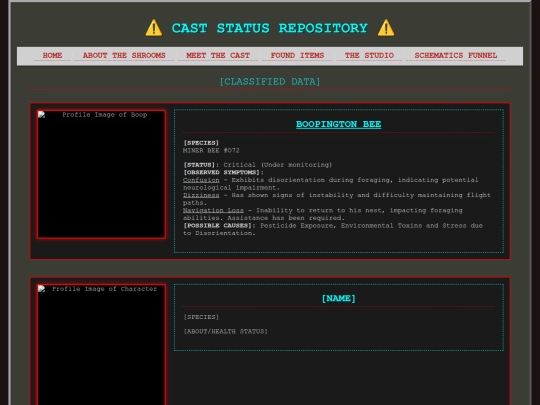Viewport: 540px width, 405px height.
Task: Click the [ABOUT/HEALTH STATUS] placeholder
Action: point(225,331)
